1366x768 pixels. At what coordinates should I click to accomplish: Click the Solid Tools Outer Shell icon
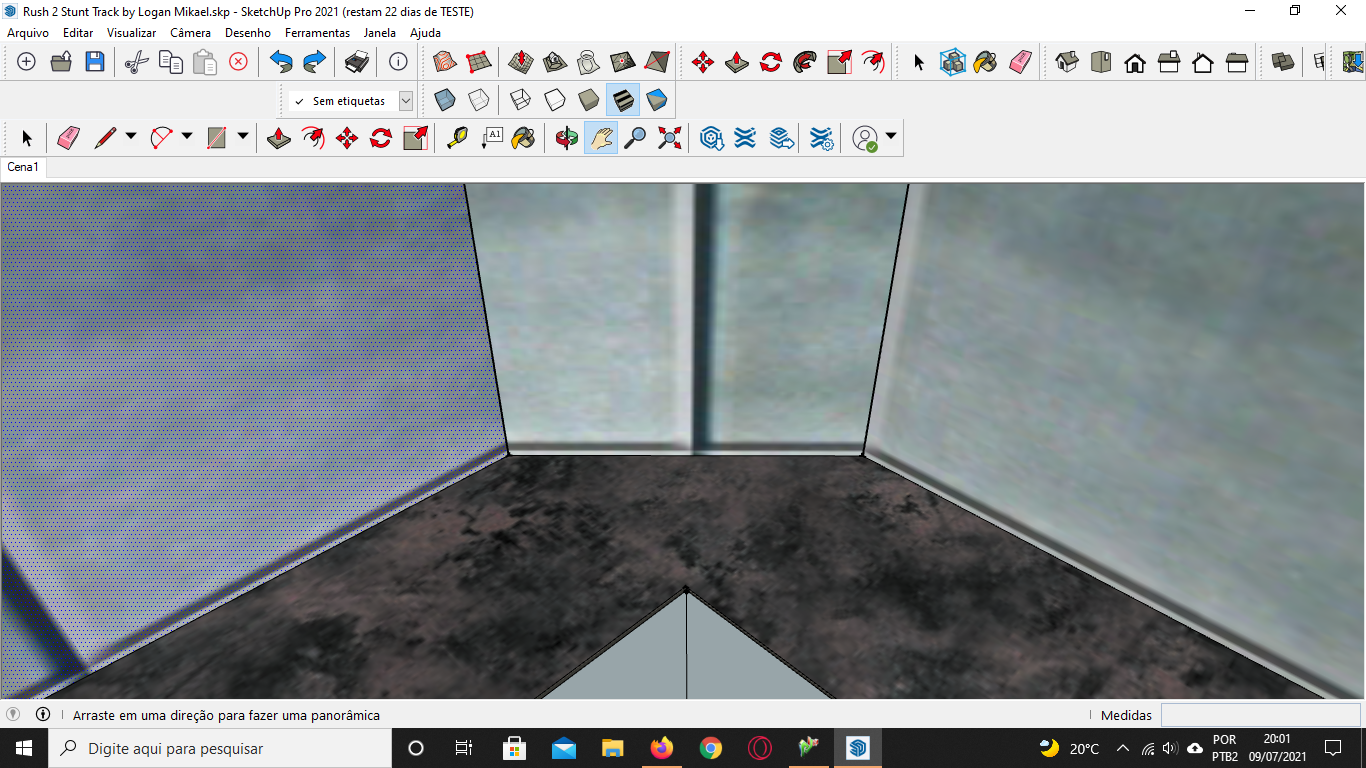pos(1283,62)
